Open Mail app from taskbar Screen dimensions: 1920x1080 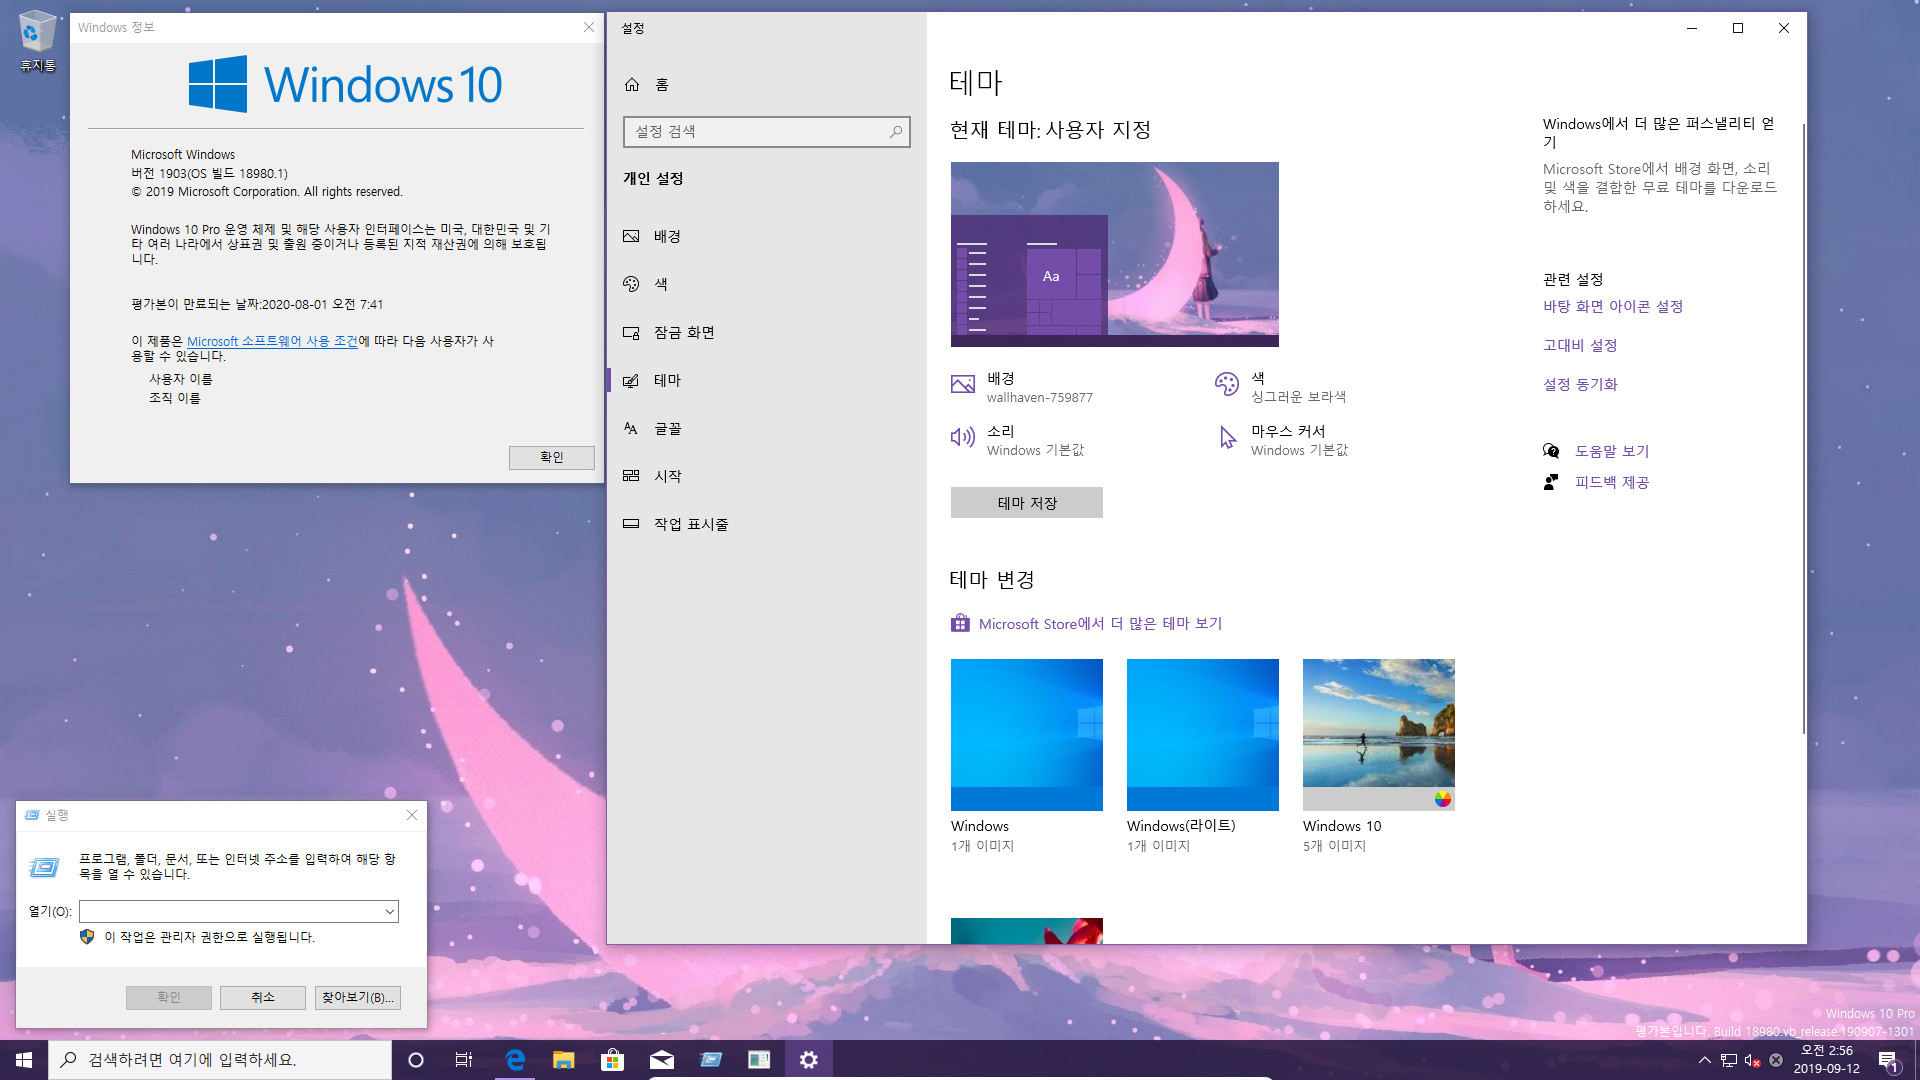[x=661, y=1060]
